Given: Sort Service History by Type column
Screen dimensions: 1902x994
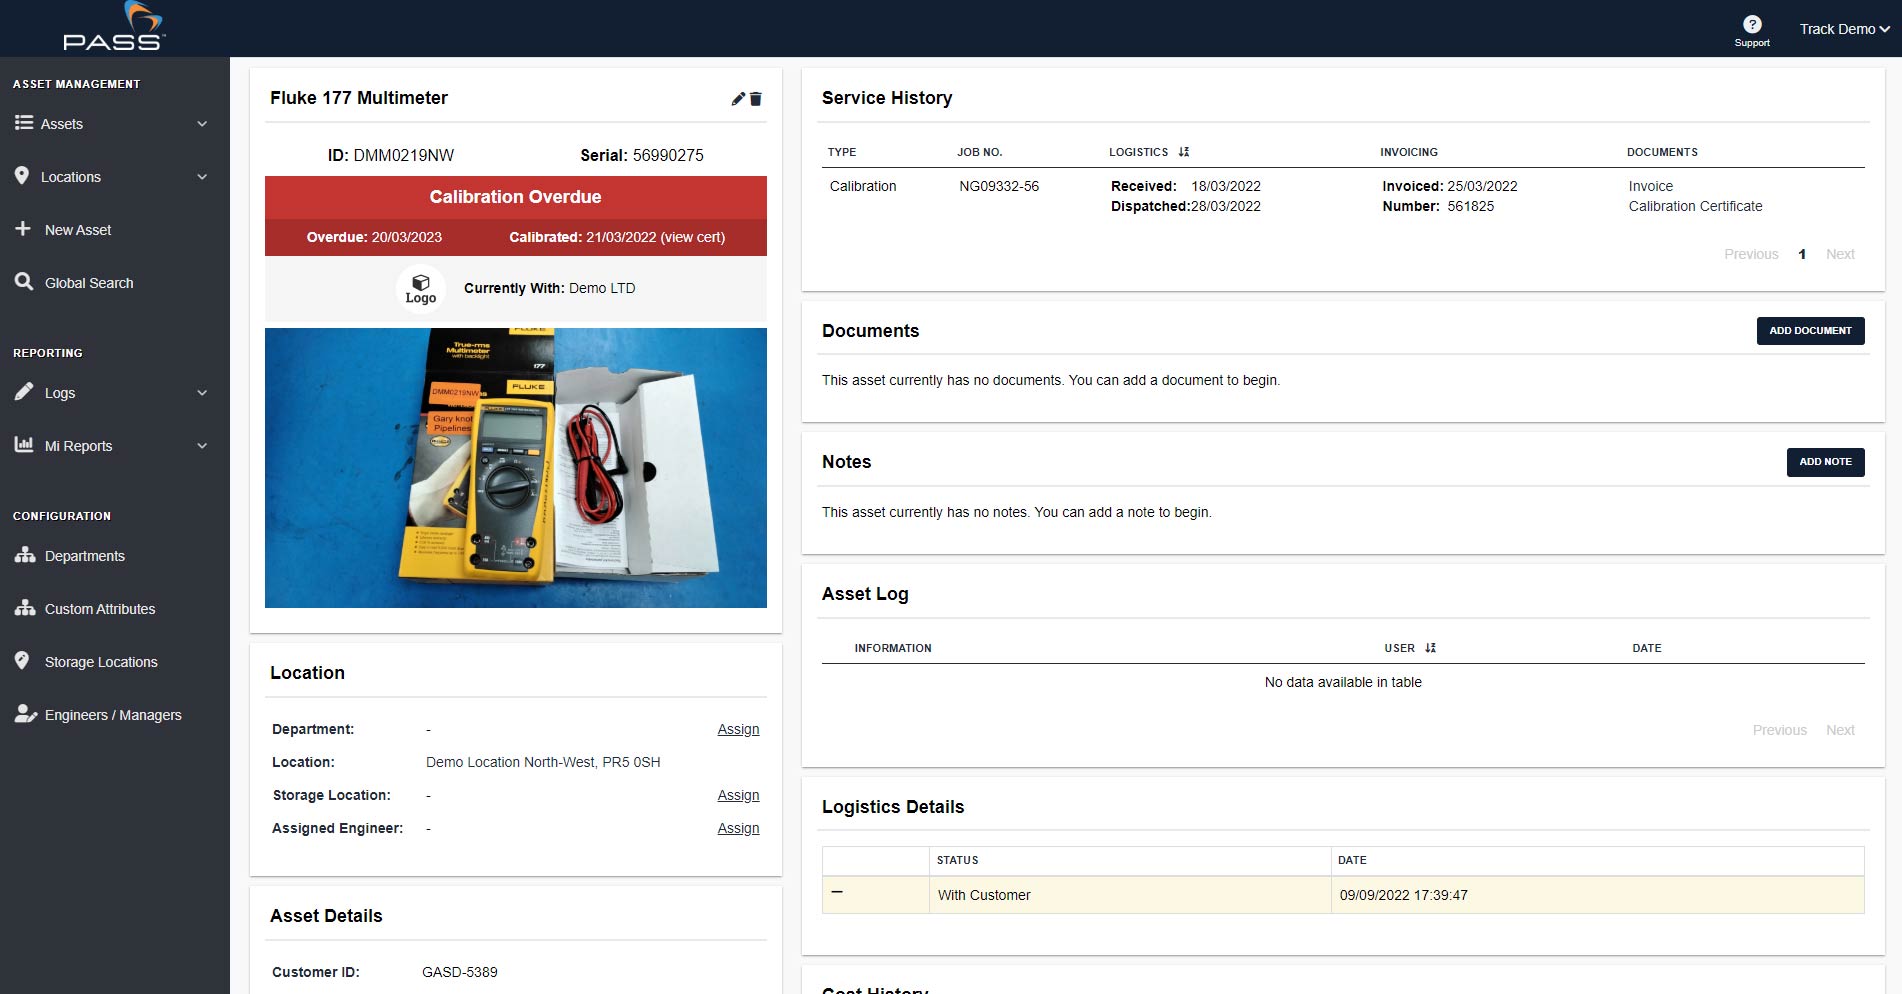Looking at the screenshot, I should (842, 152).
